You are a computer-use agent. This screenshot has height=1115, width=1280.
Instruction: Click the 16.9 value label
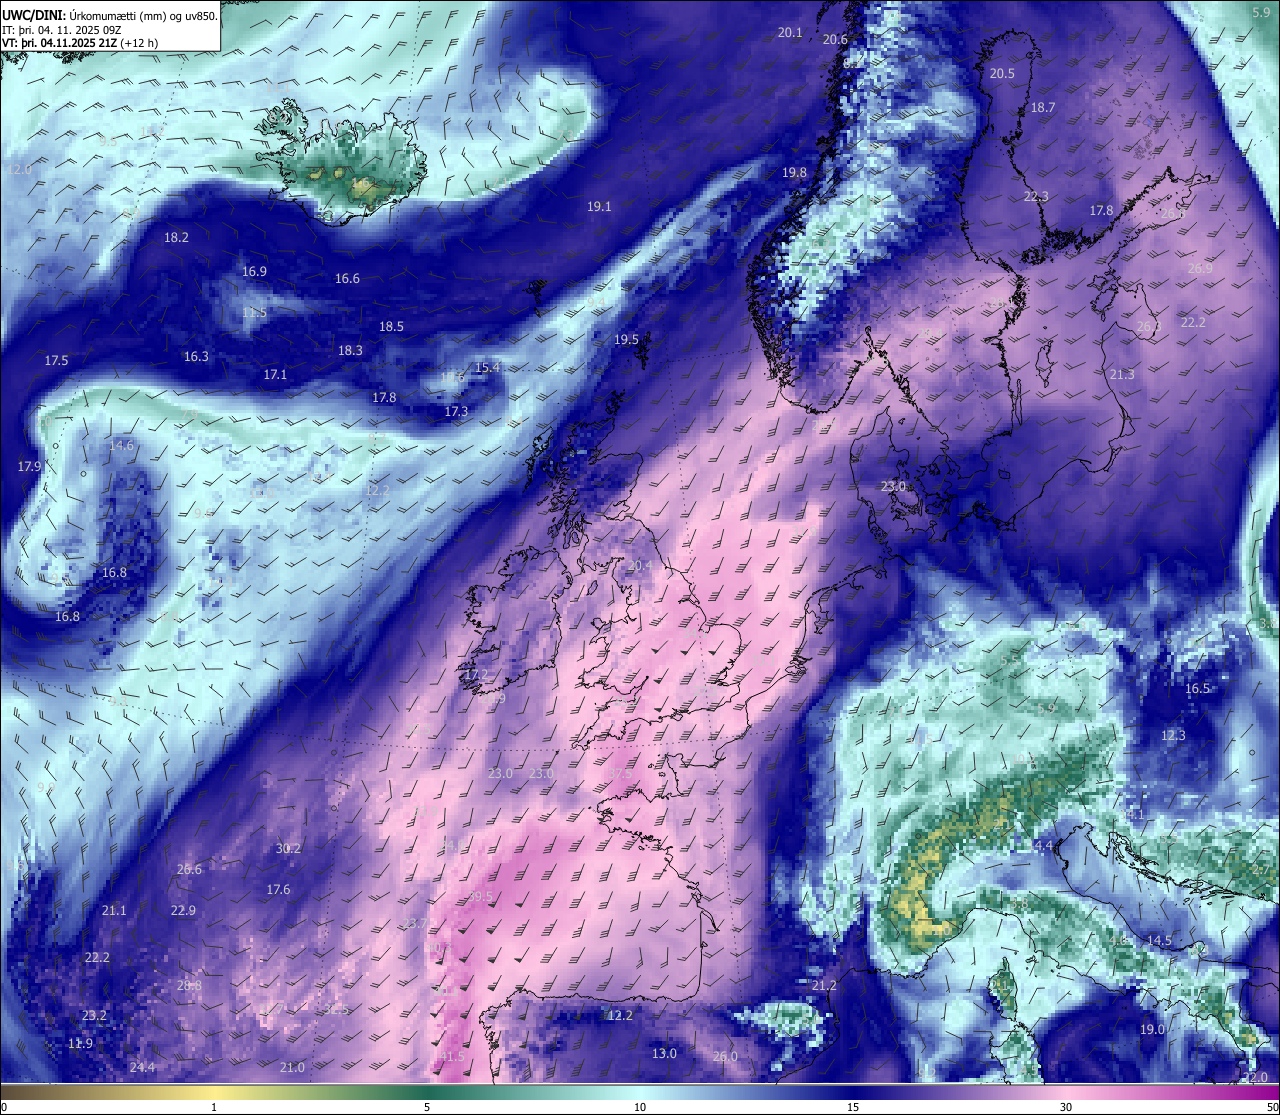coord(254,272)
